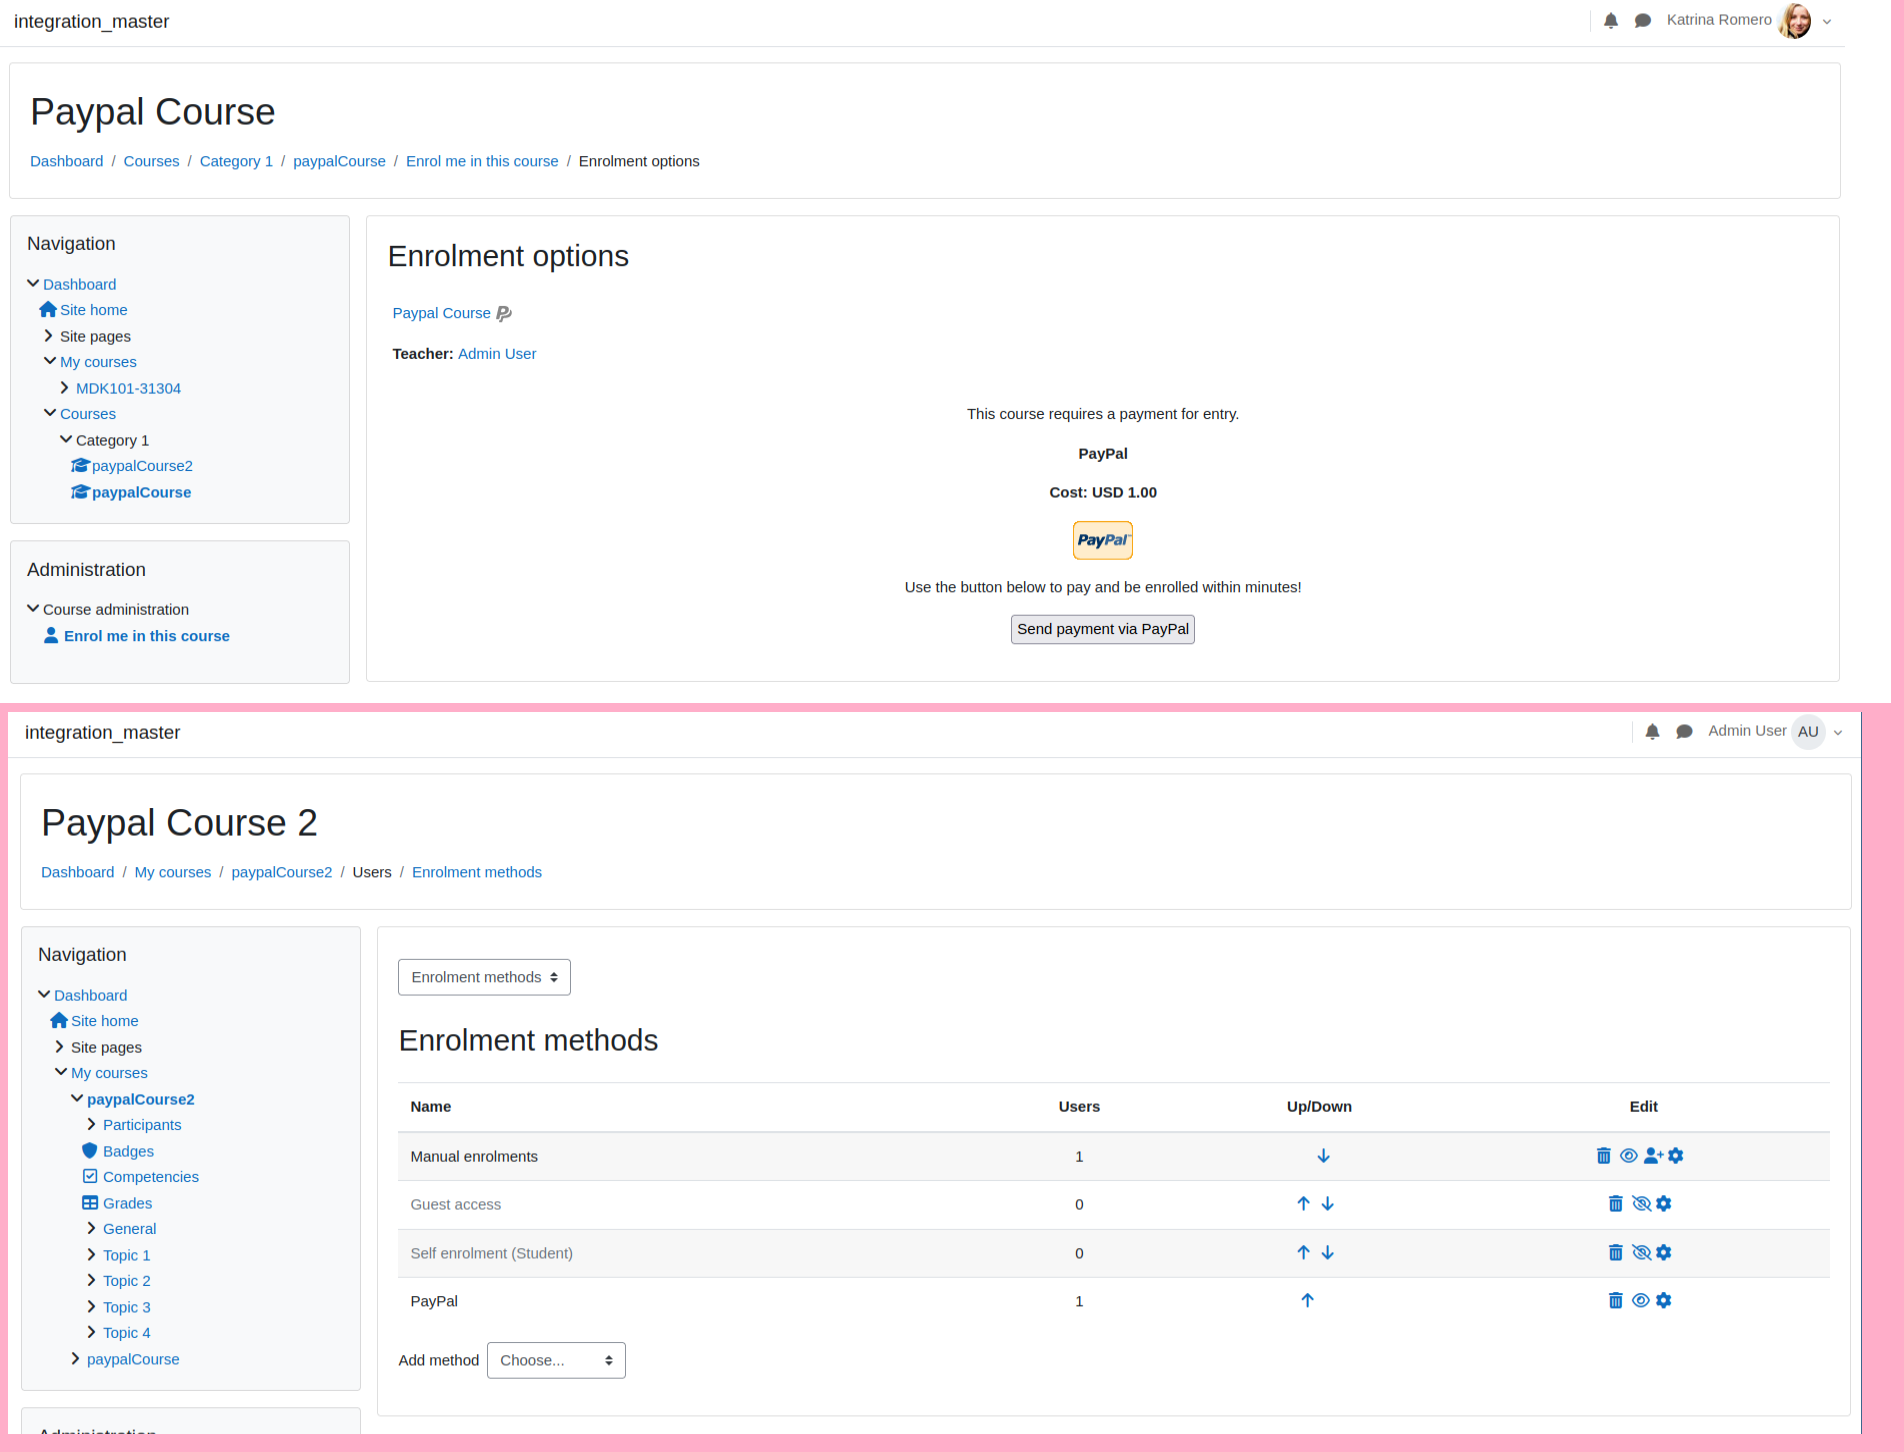Expand Topic 3 in navigation tree
The image size is (1904, 1452).
click(91, 1306)
